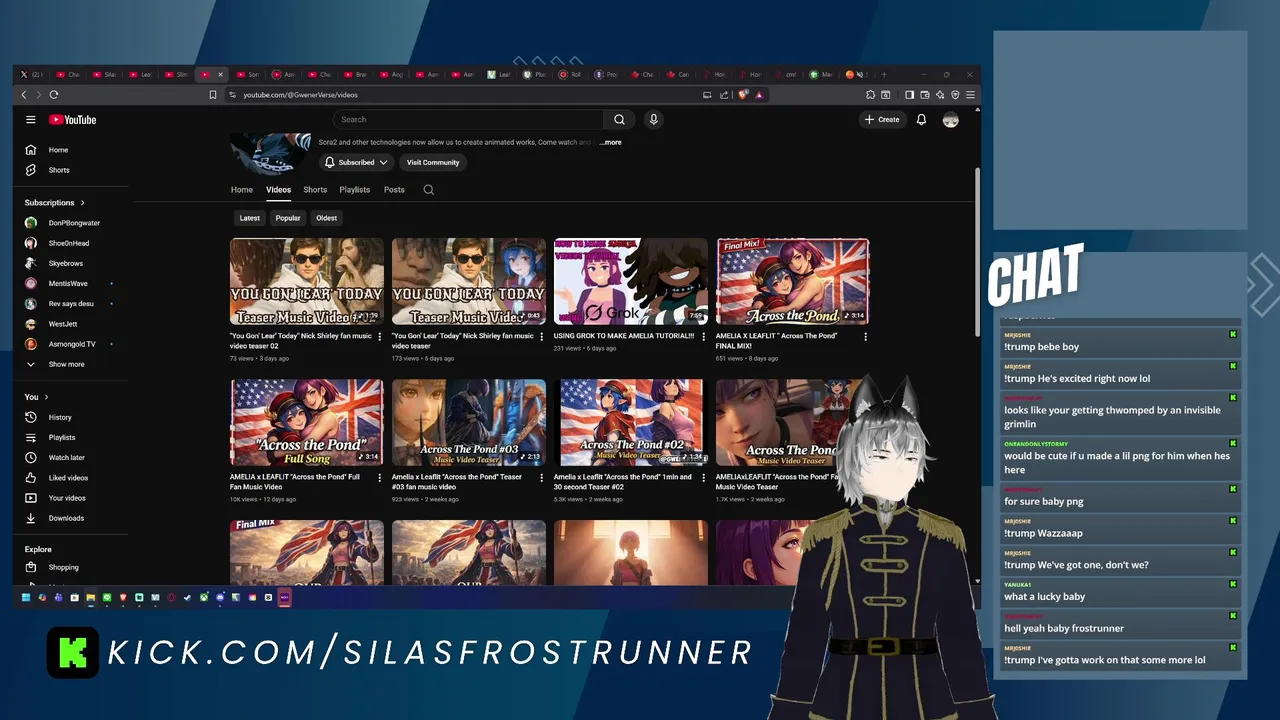Open Windows Start menu
Screen dimensions: 1280x720
(x=26, y=597)
